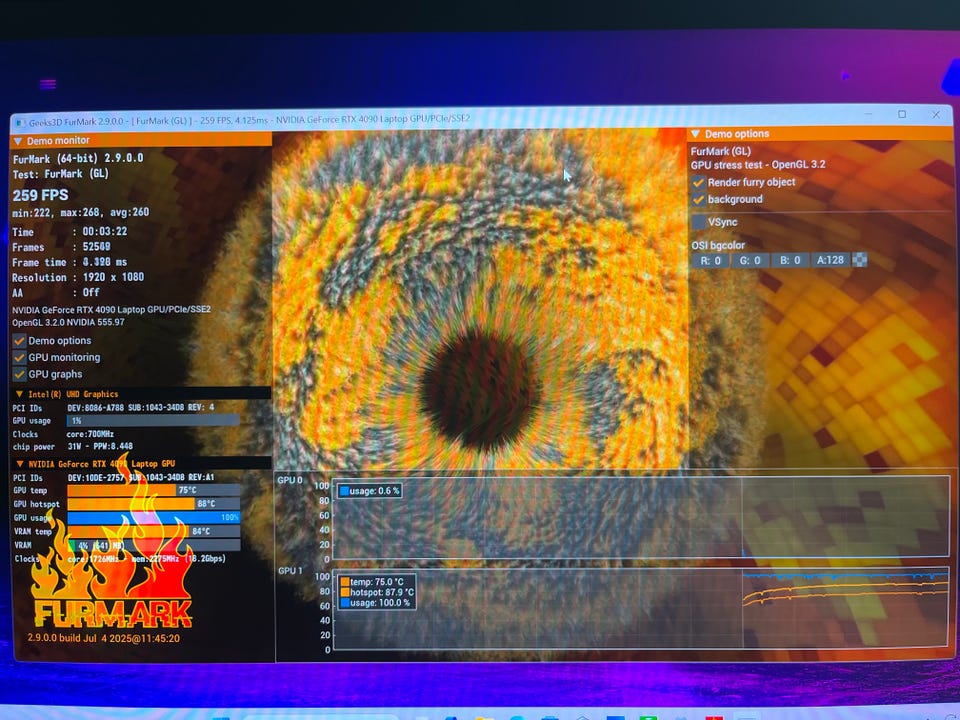Image resolution: width=960 pixels, height=720 pixels.
Task: Collapse the Demo options panel header
Action: (696, 134)
